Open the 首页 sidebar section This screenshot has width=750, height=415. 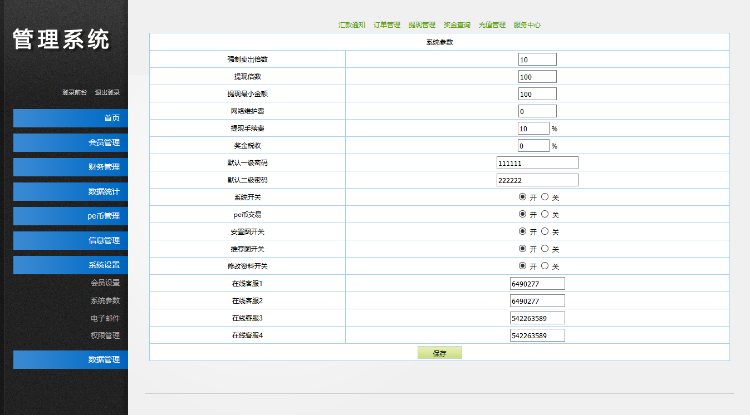coord(70,118)
